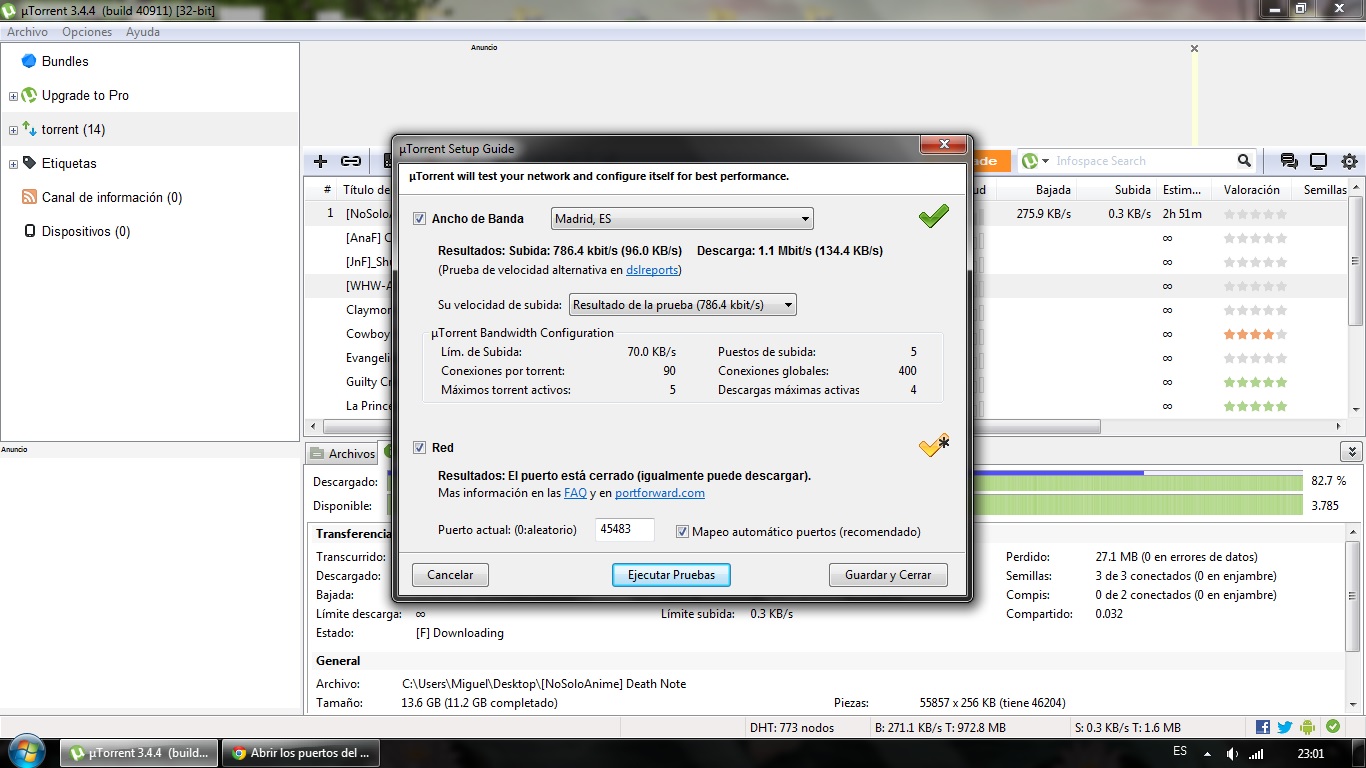
Task: Open the dslreports link
Action: pos(653,270)
